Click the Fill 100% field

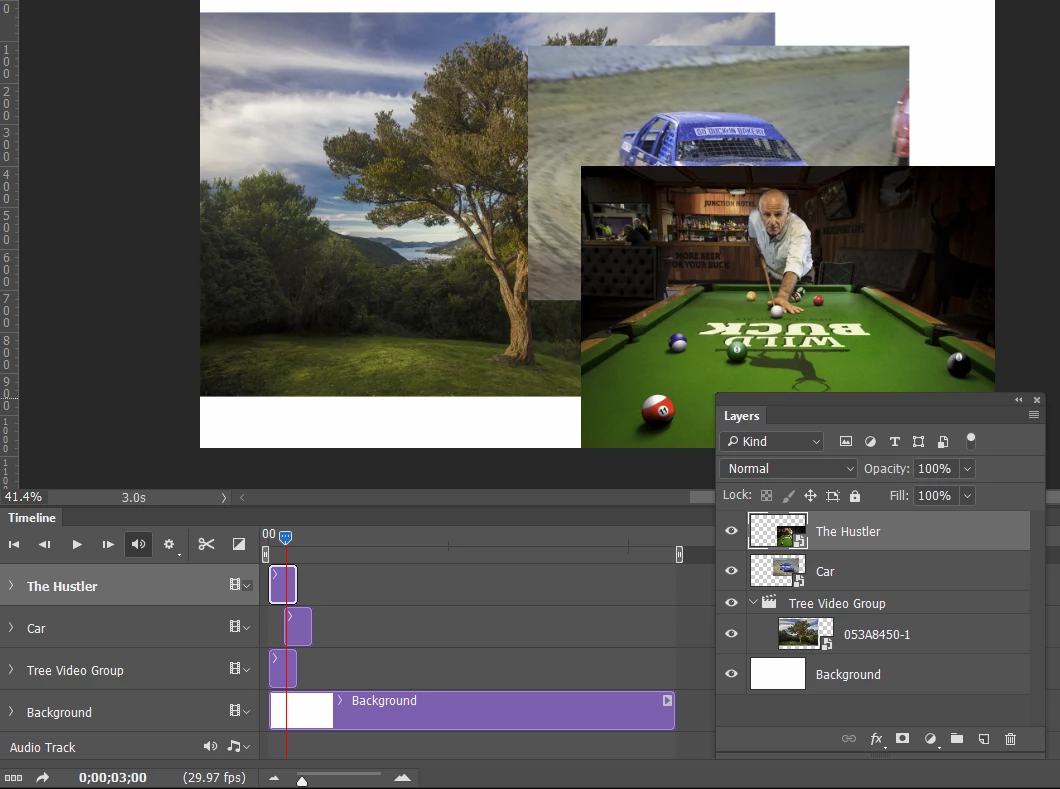tap(936, 496)
